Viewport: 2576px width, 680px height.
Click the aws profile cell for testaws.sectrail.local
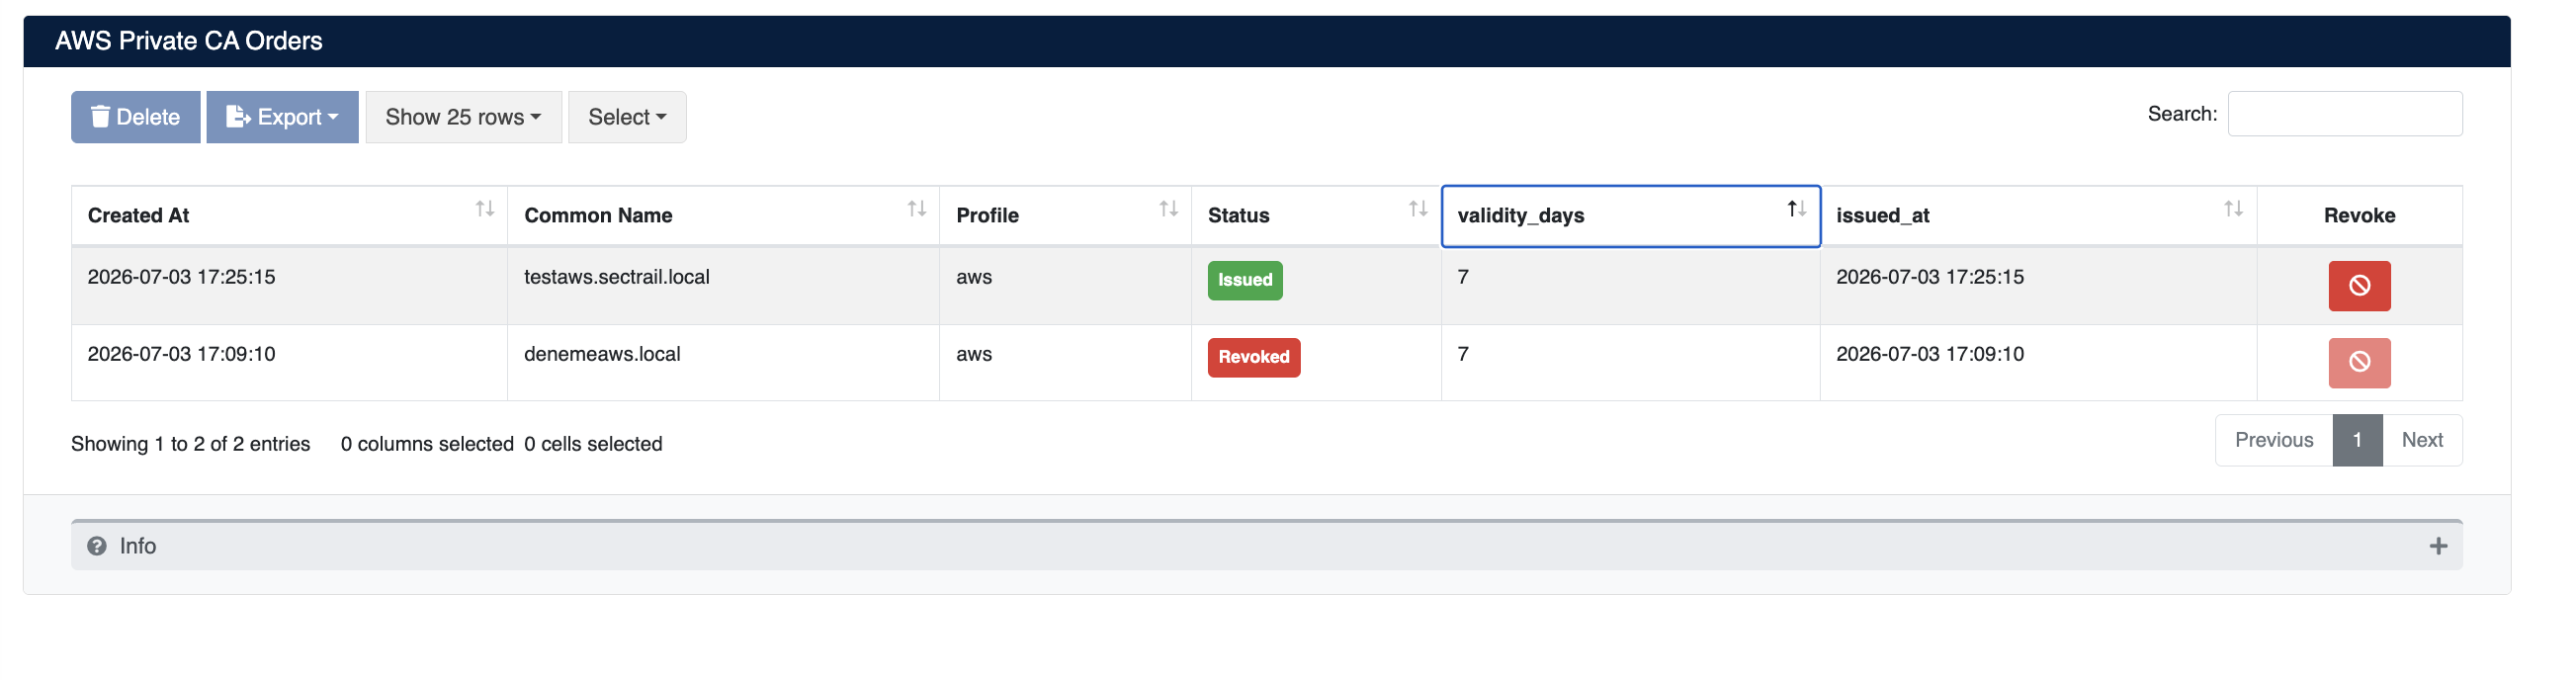(1065, 286)
